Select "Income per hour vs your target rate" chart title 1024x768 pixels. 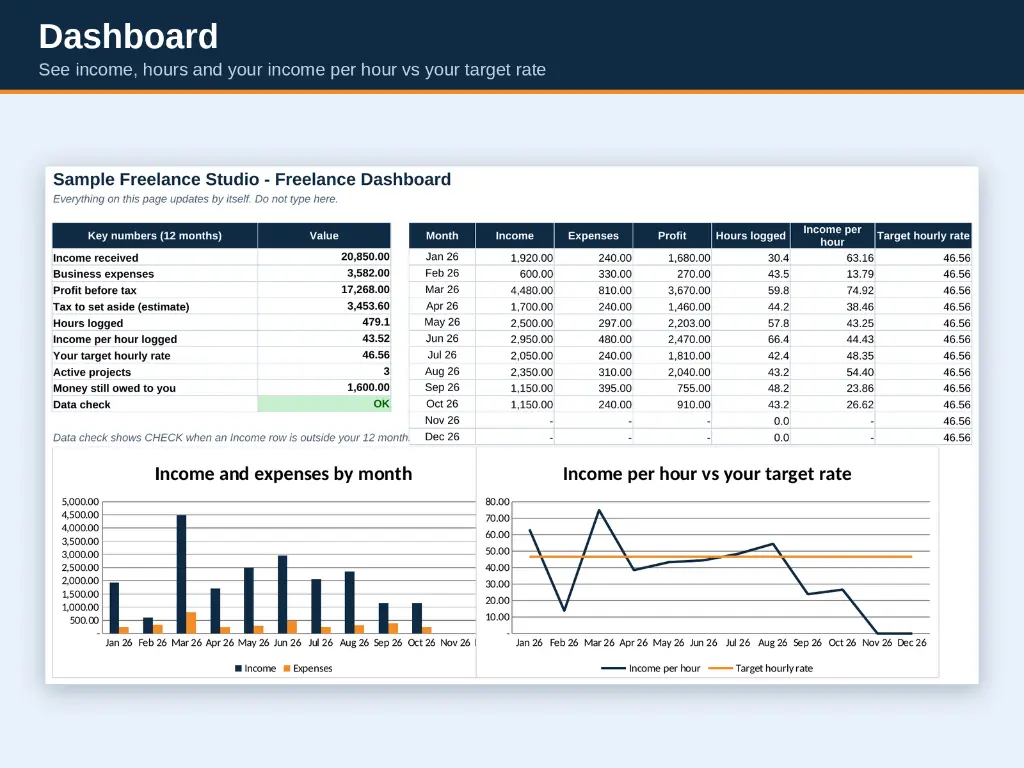(707, 473)
